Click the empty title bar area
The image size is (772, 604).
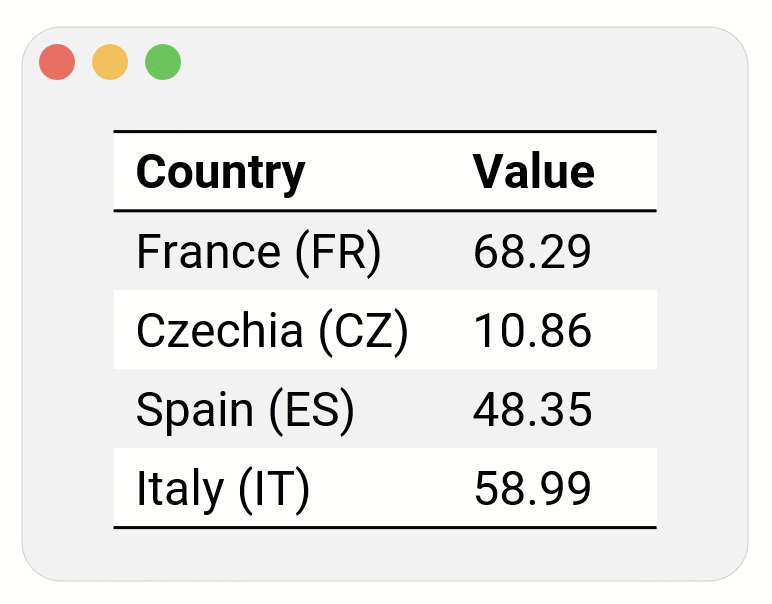click(450, 62)
